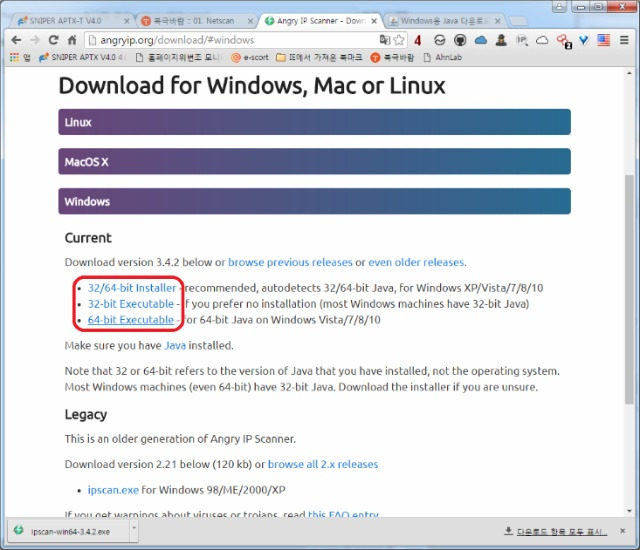Open the US flag extension icon

(x=603, y=40)
